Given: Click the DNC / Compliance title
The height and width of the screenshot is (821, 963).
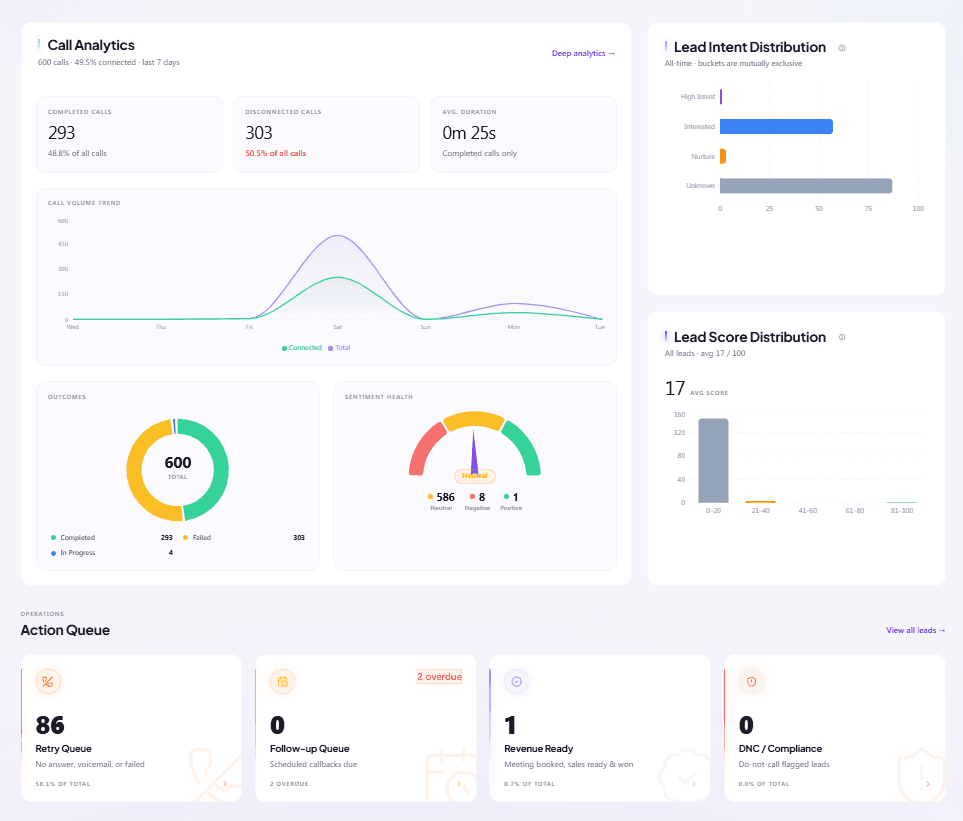Looking at the screenshot, I should [x=780, y=749].
